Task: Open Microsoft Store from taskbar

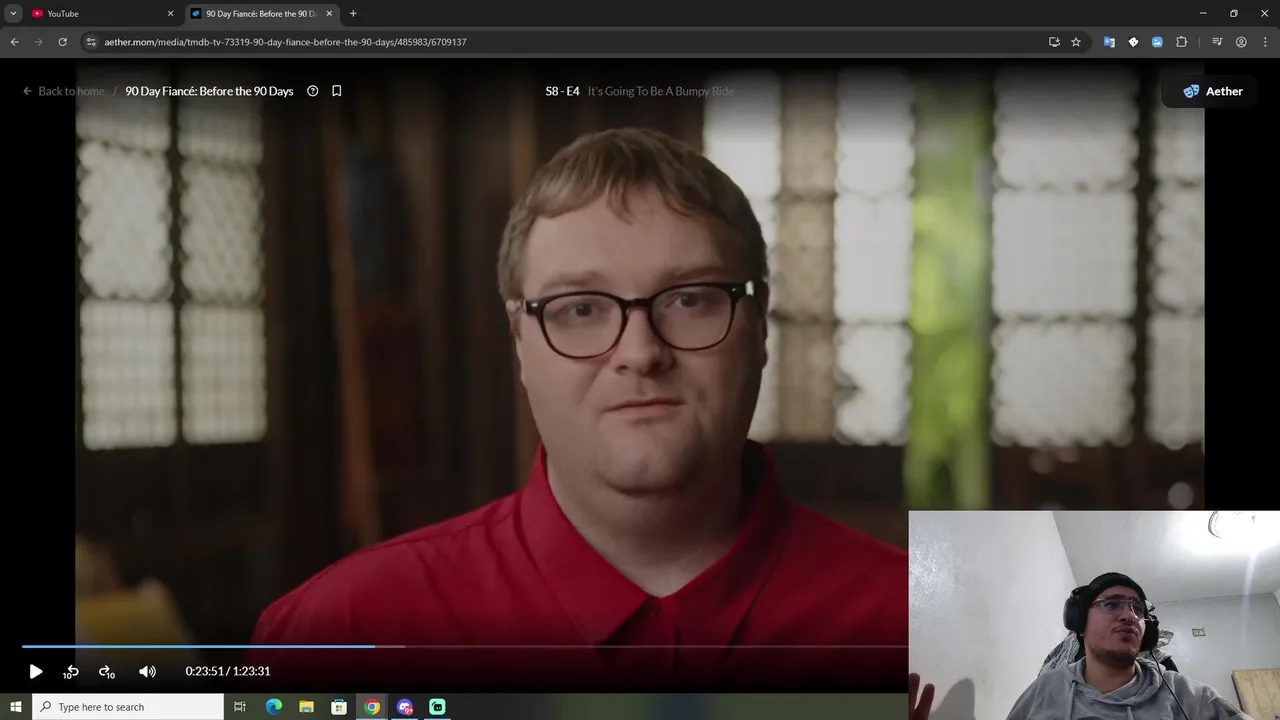Action: pyautogui.click(x=339, y=707)
